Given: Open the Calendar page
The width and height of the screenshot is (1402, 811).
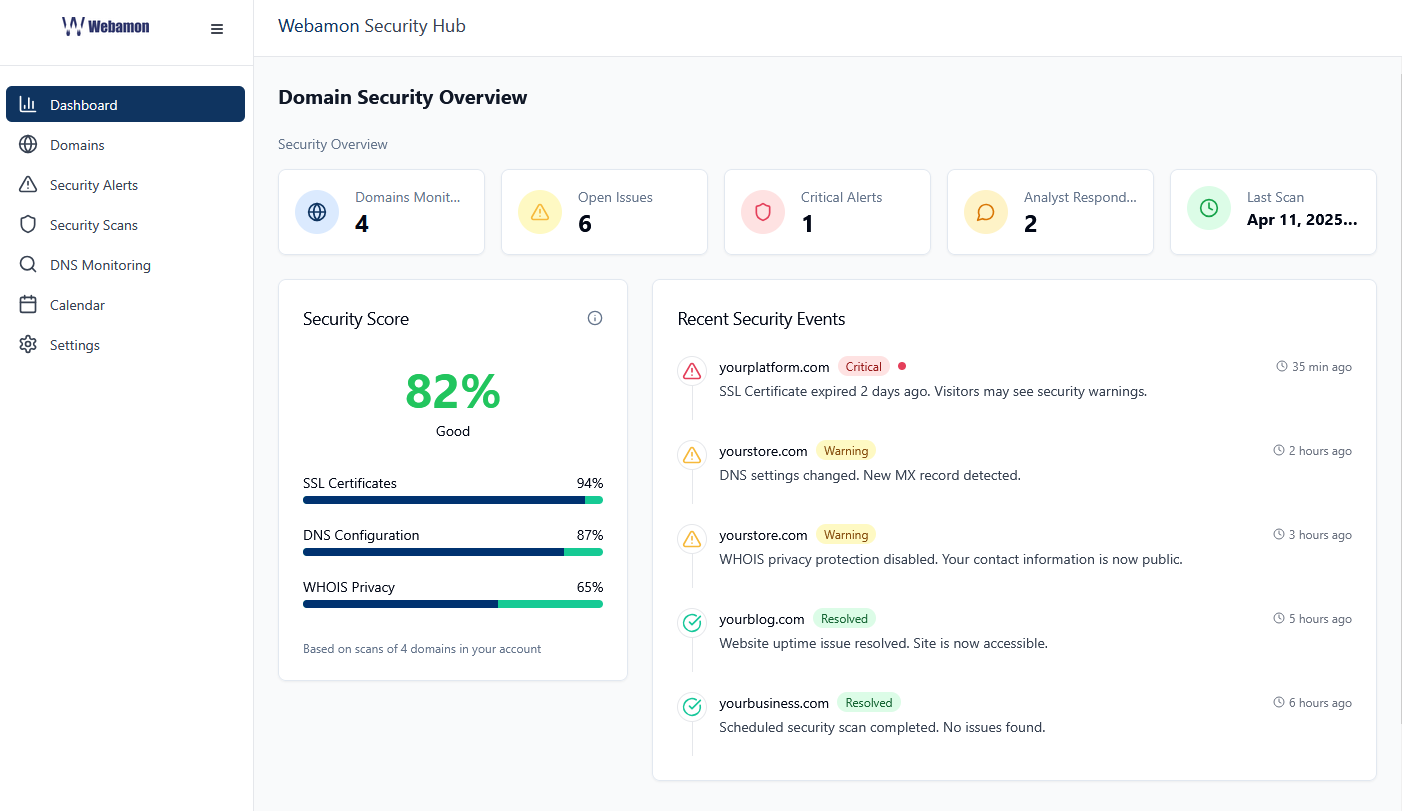Looking at the screenshot, I should (125, 305).
